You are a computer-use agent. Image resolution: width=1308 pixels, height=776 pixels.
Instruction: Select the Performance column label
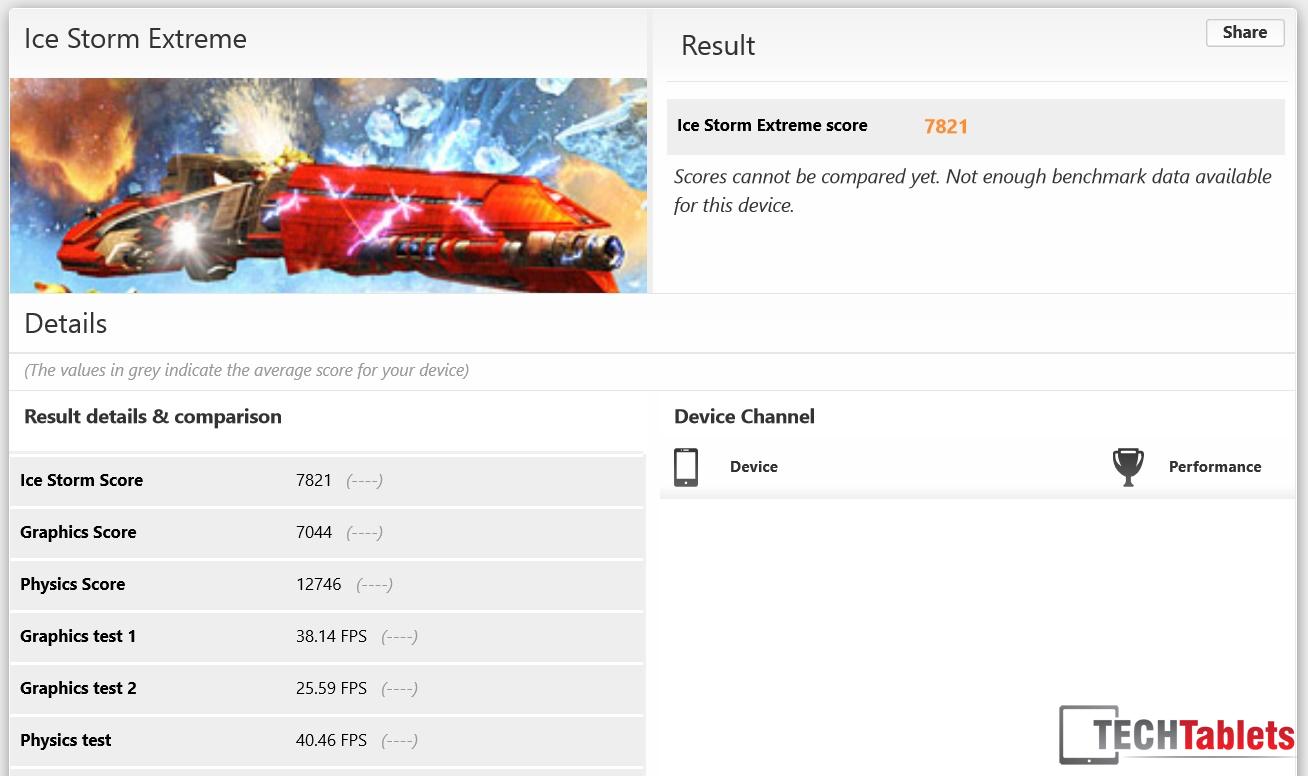pos(1215,467)
